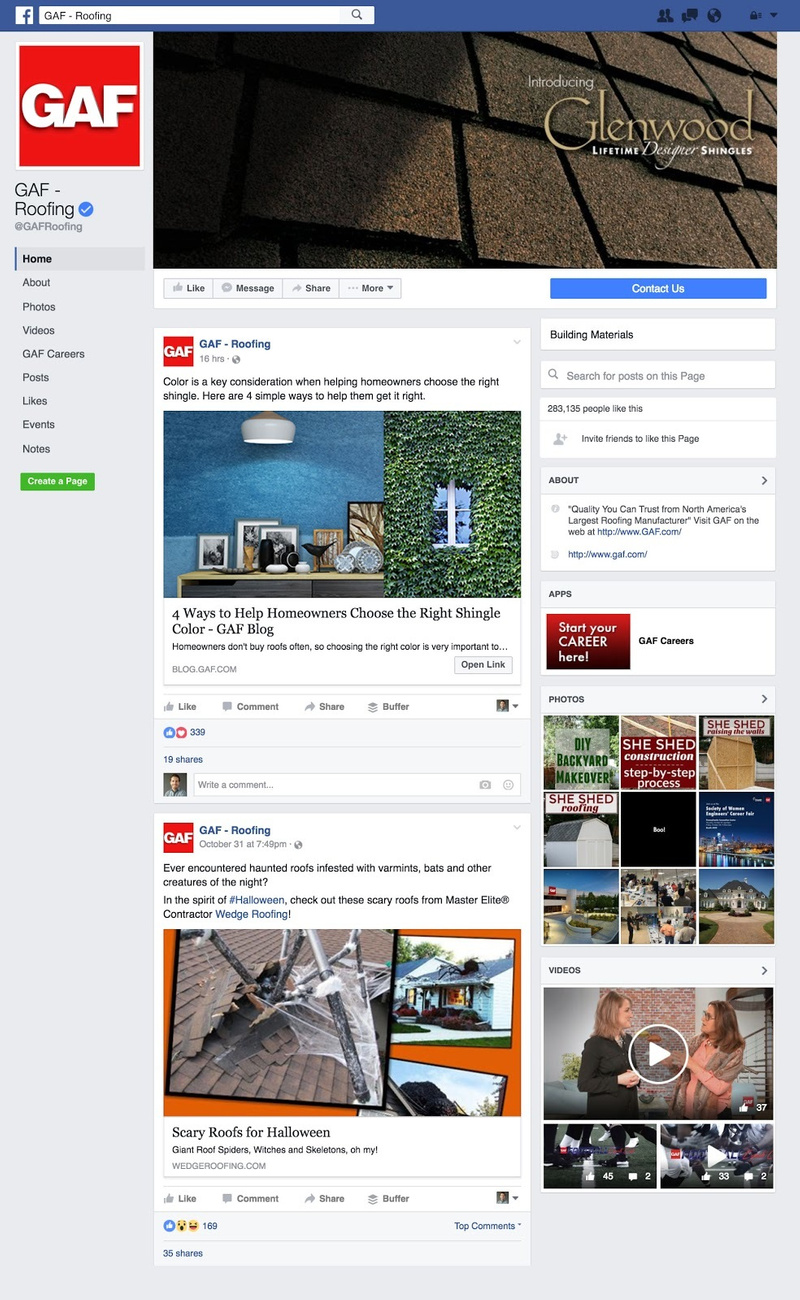Click the Share button below the cover photo
The height and width of the screenshot is (1300, 800).
click(311, 288)
